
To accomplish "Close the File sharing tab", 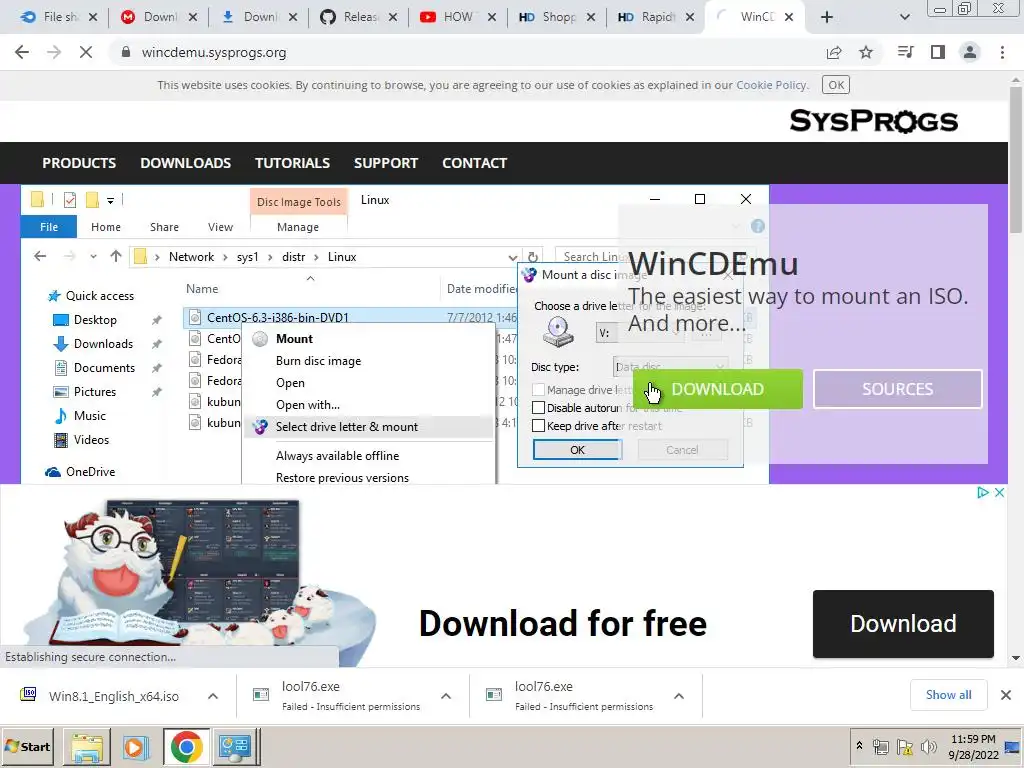I will pyautogui.click(x=93, y=17).
